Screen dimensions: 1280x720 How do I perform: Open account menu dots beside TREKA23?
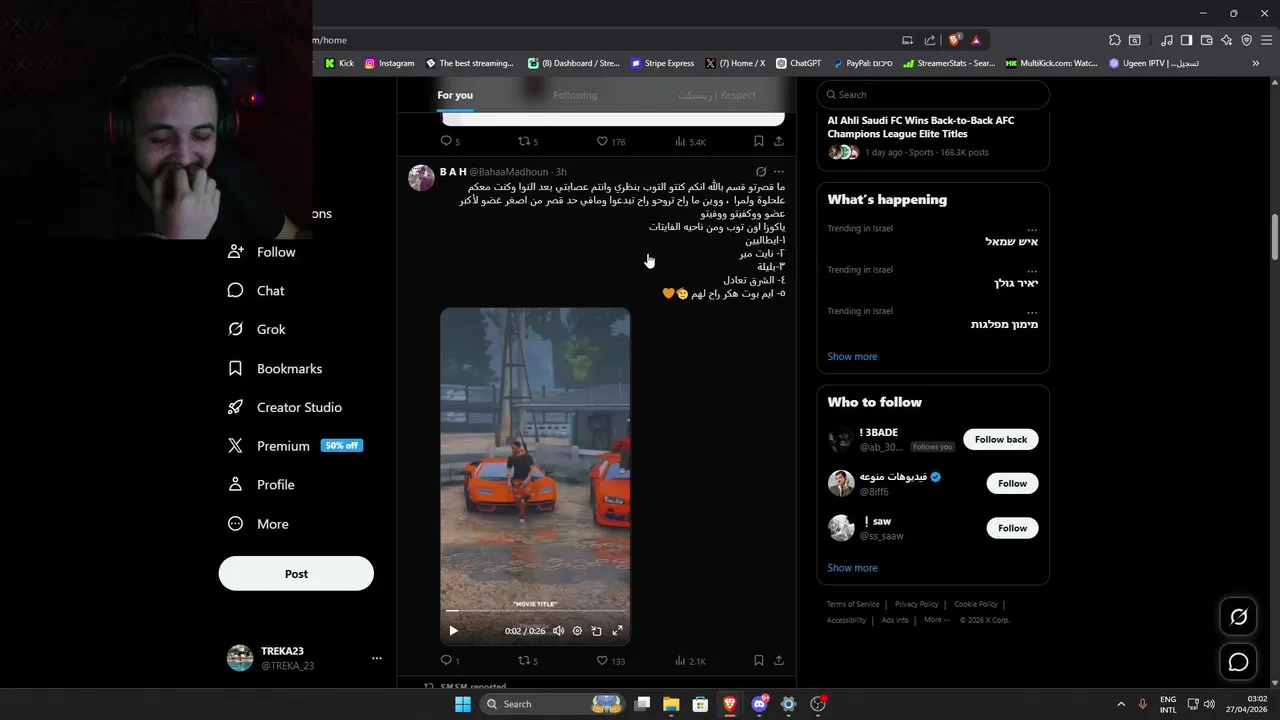coord(377,658)
